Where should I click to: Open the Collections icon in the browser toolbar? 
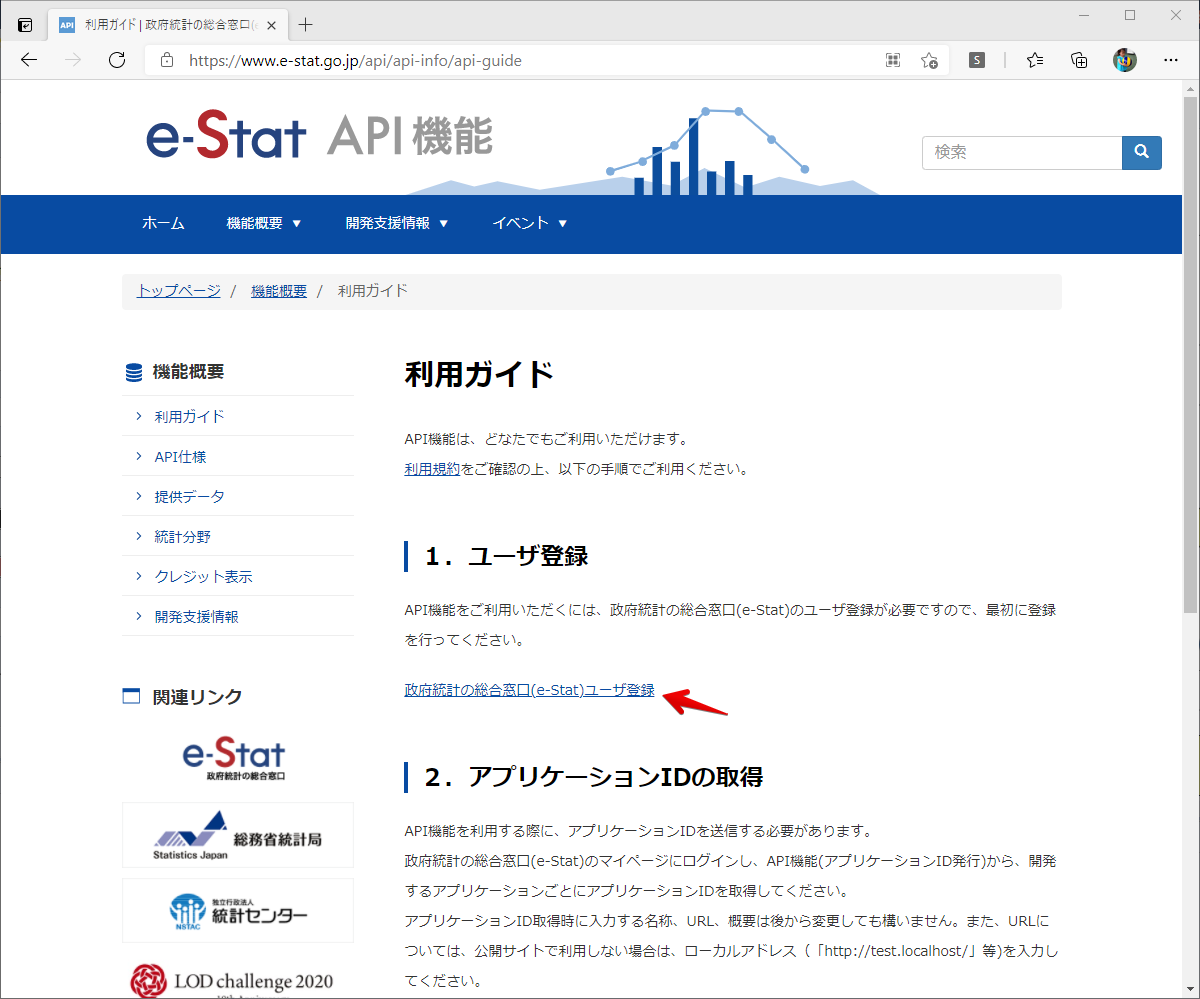pos(1078,60)
